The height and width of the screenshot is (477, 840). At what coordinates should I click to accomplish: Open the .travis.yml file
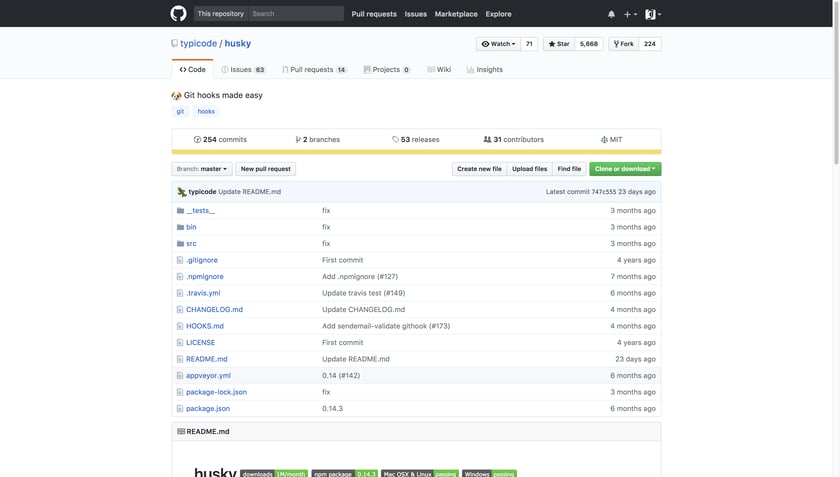click(x=203, y=293)
